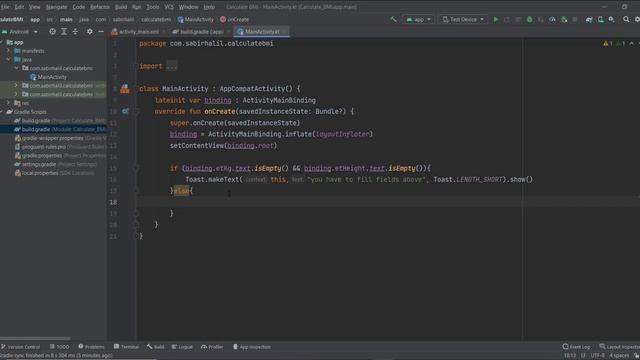Viewport: 640px width, 360px height.
Task: Open the View menu
Action: (x=35, y=7)
